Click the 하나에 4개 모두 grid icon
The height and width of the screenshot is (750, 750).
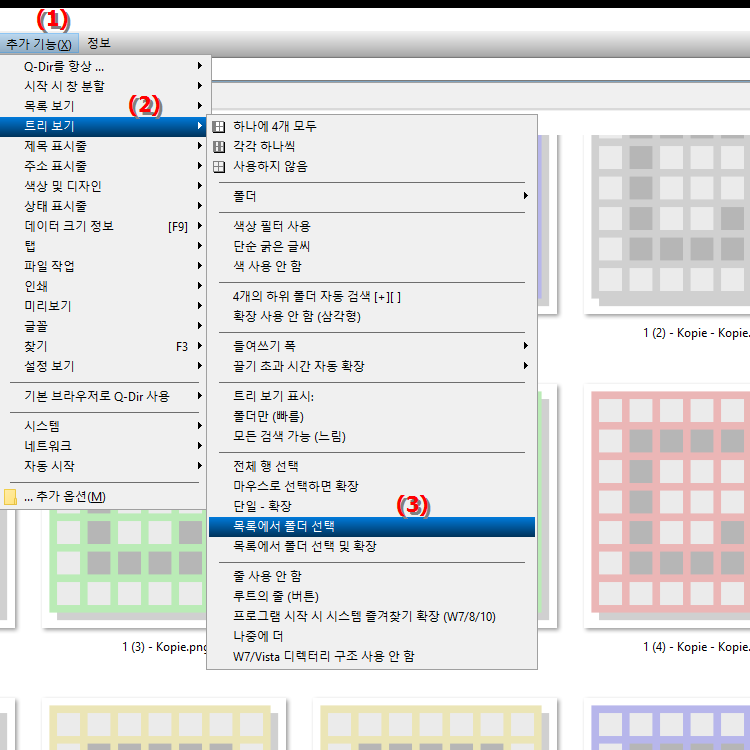[219, 126]
